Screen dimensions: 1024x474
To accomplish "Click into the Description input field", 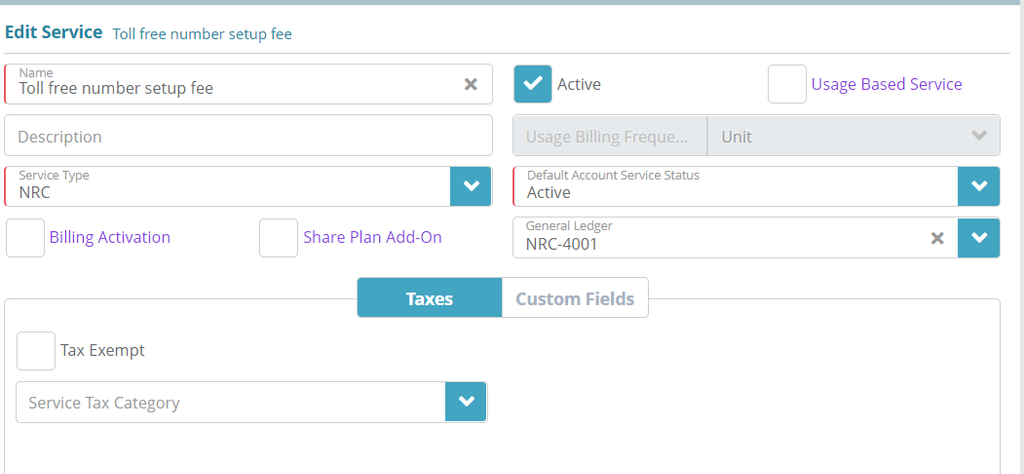I will point(248,136).
